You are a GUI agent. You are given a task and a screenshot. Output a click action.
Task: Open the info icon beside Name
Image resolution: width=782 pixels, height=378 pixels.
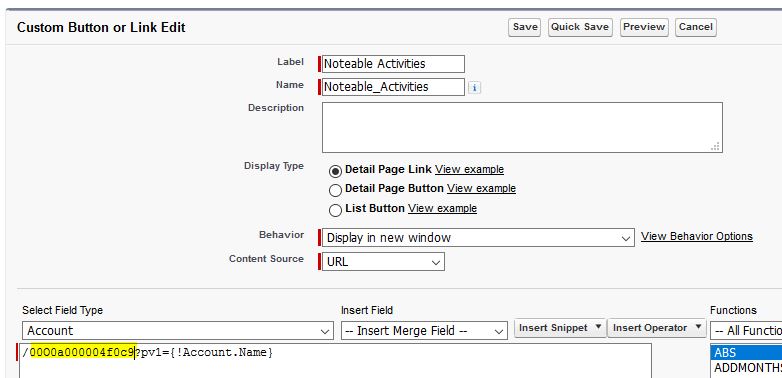click(474, 88)
